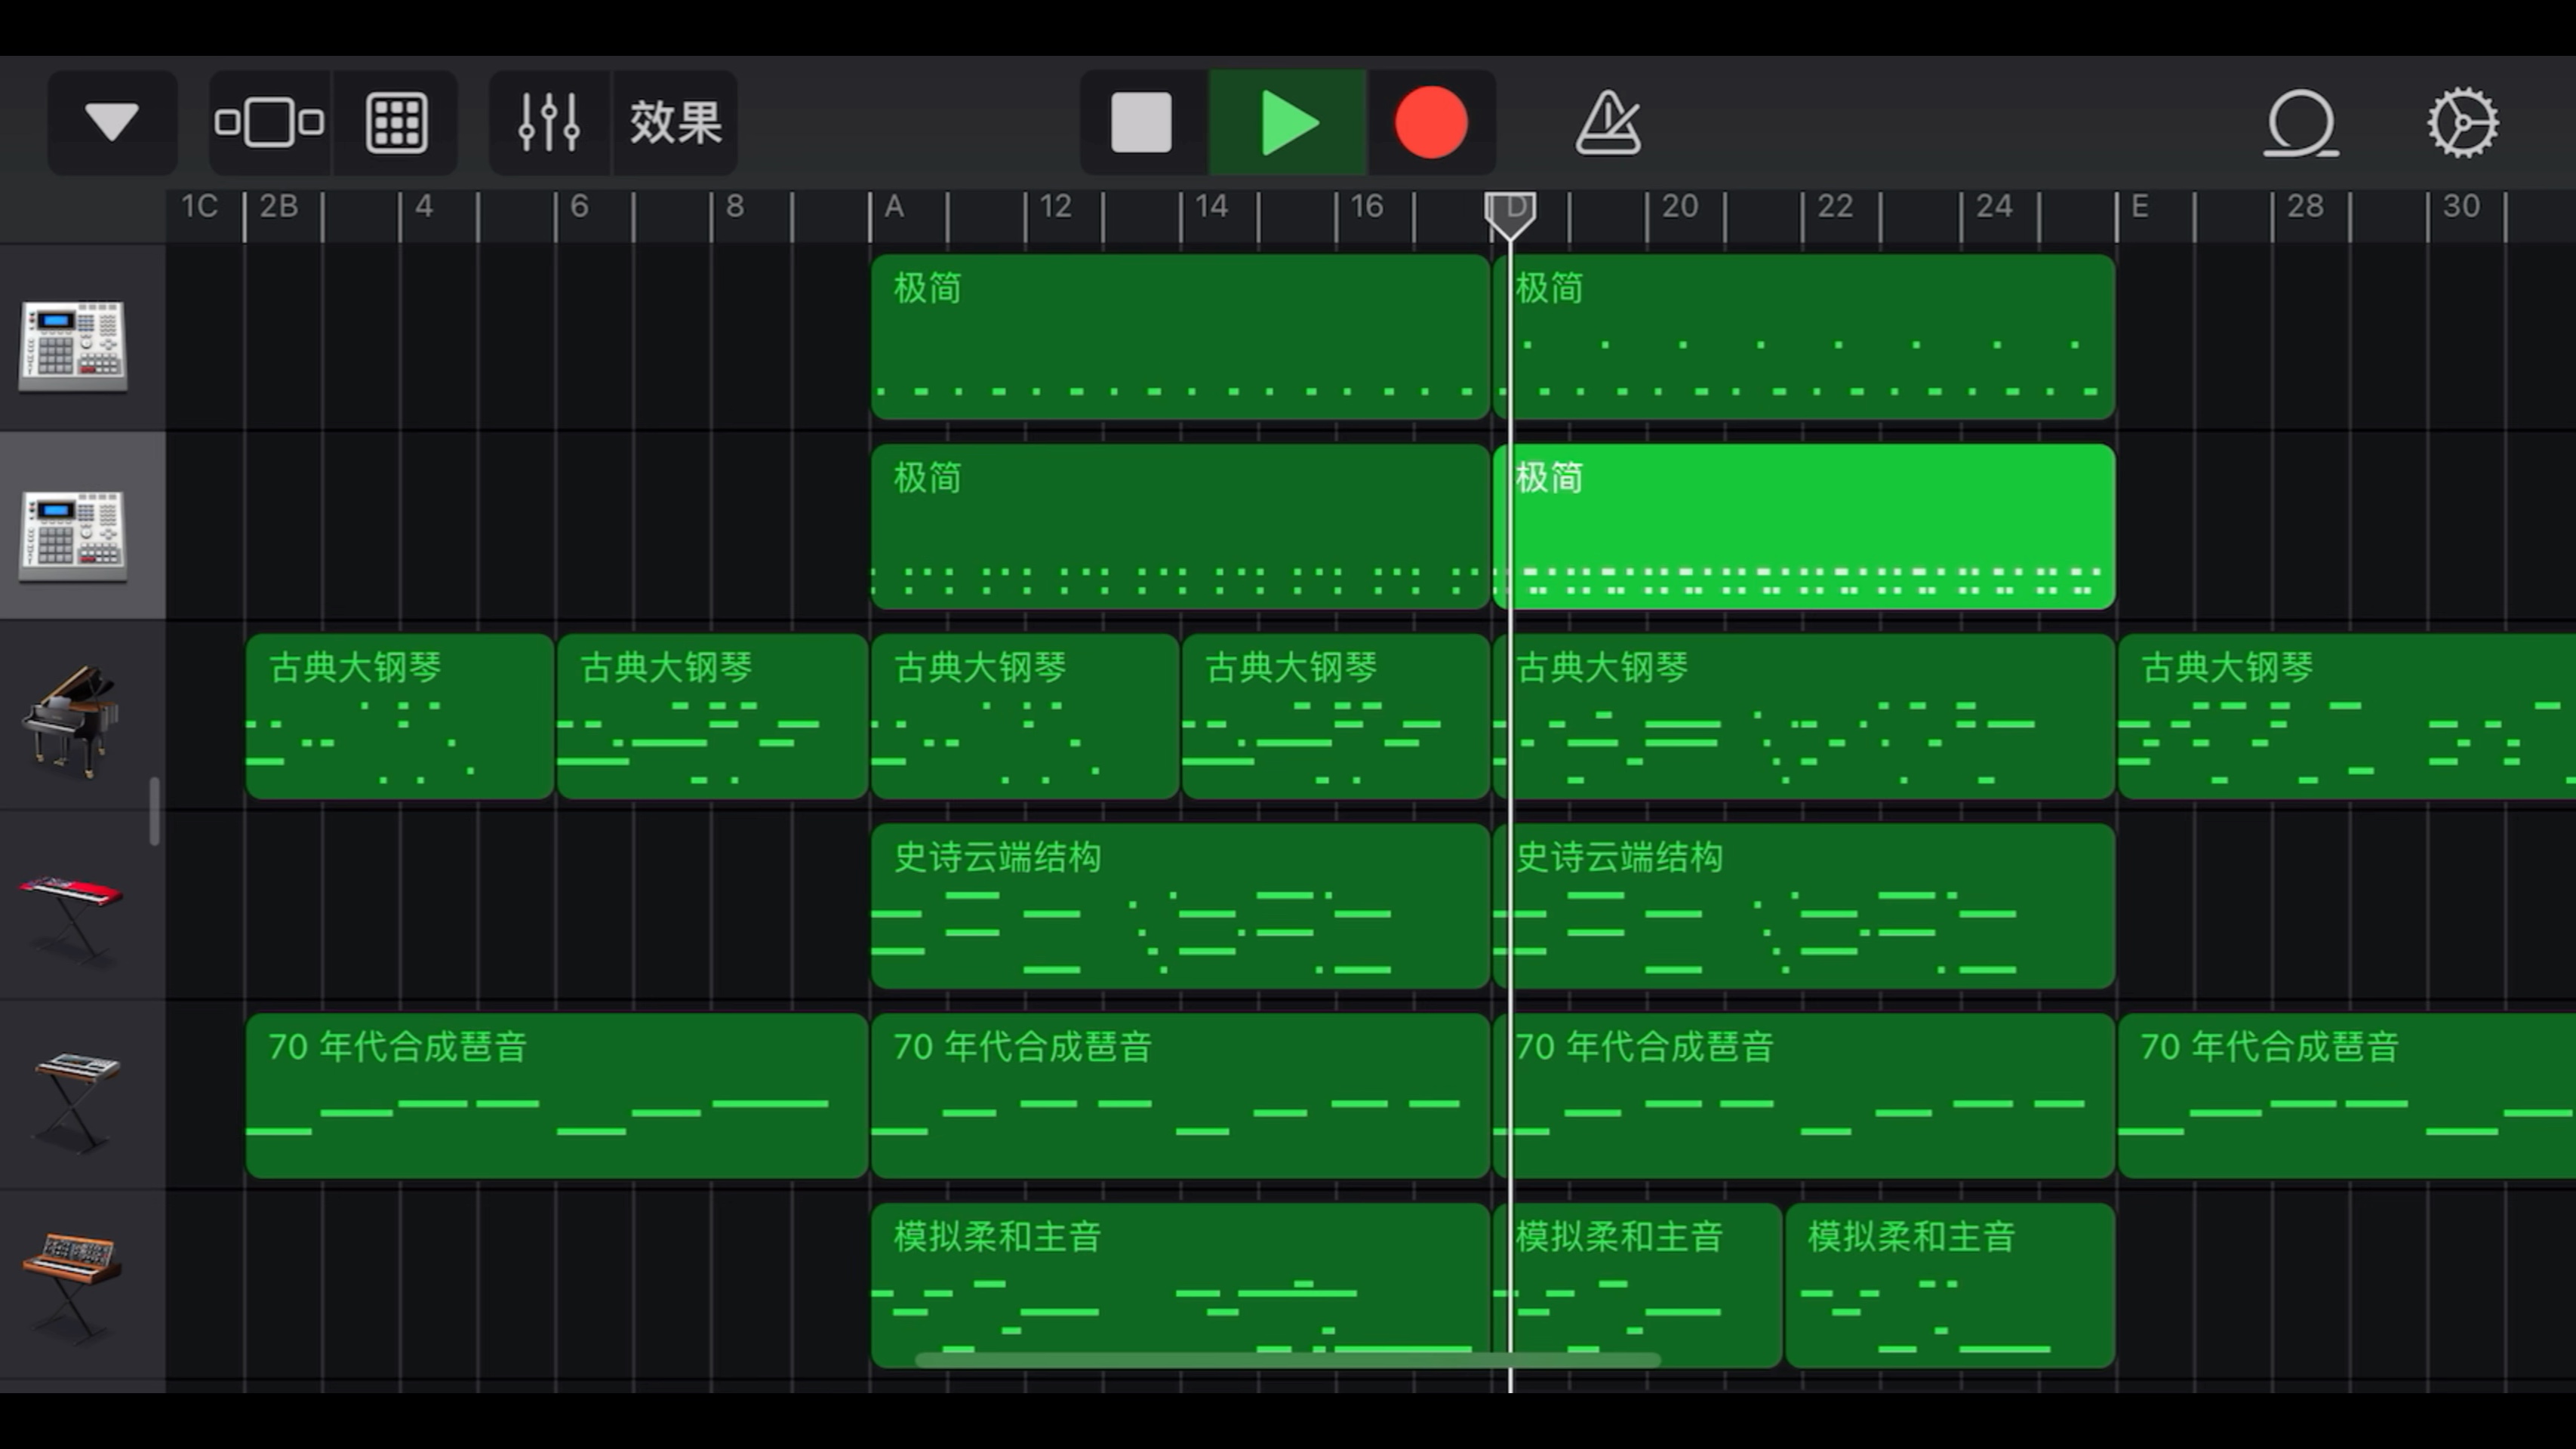Viewport: 2576px width, 1449px height.
Task: Click the 70年代合成琶音 keyboard icon in sidebar
Action: [x=74, y=1088]
